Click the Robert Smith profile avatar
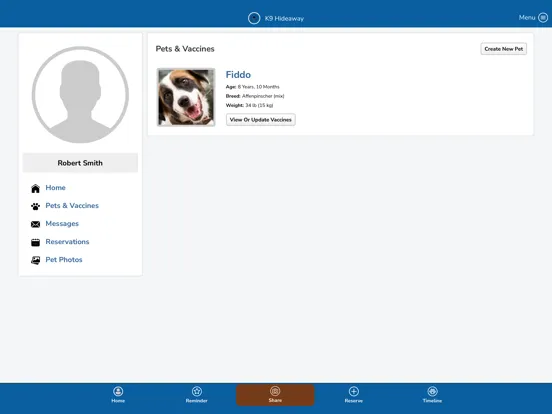 (x=80, y=95)
